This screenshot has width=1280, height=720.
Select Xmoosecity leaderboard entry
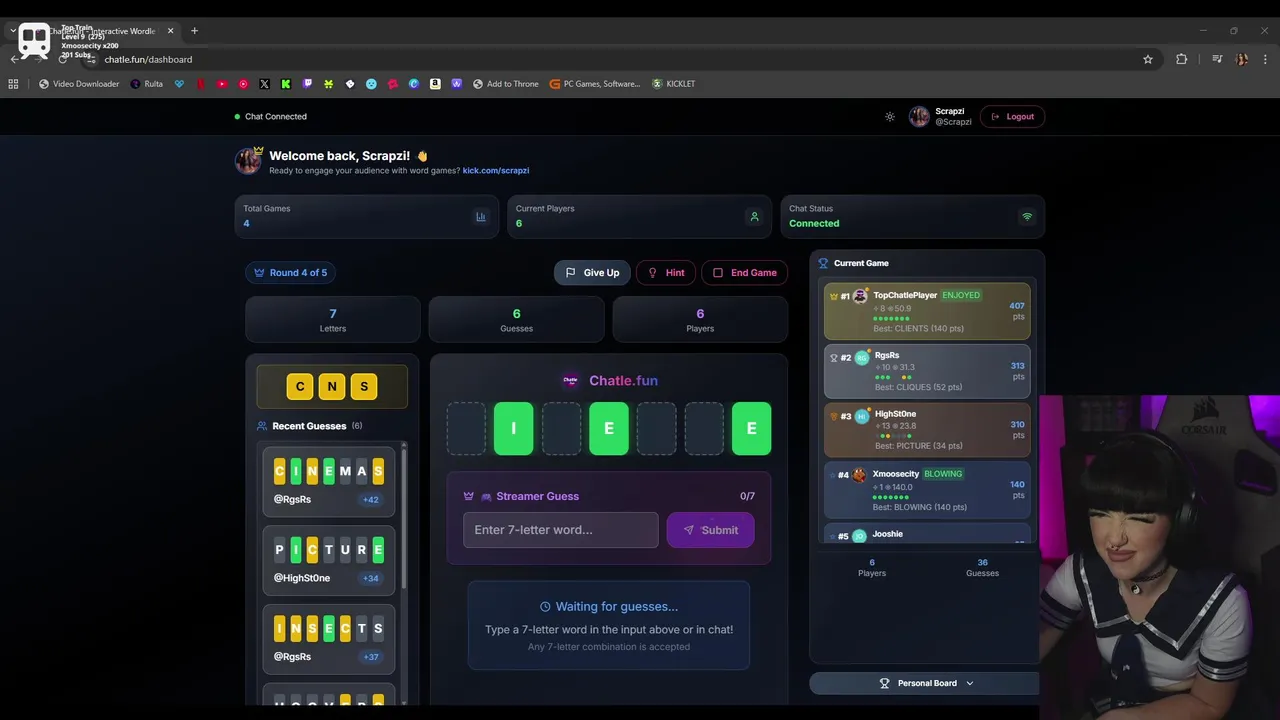(x=927, y=490)
